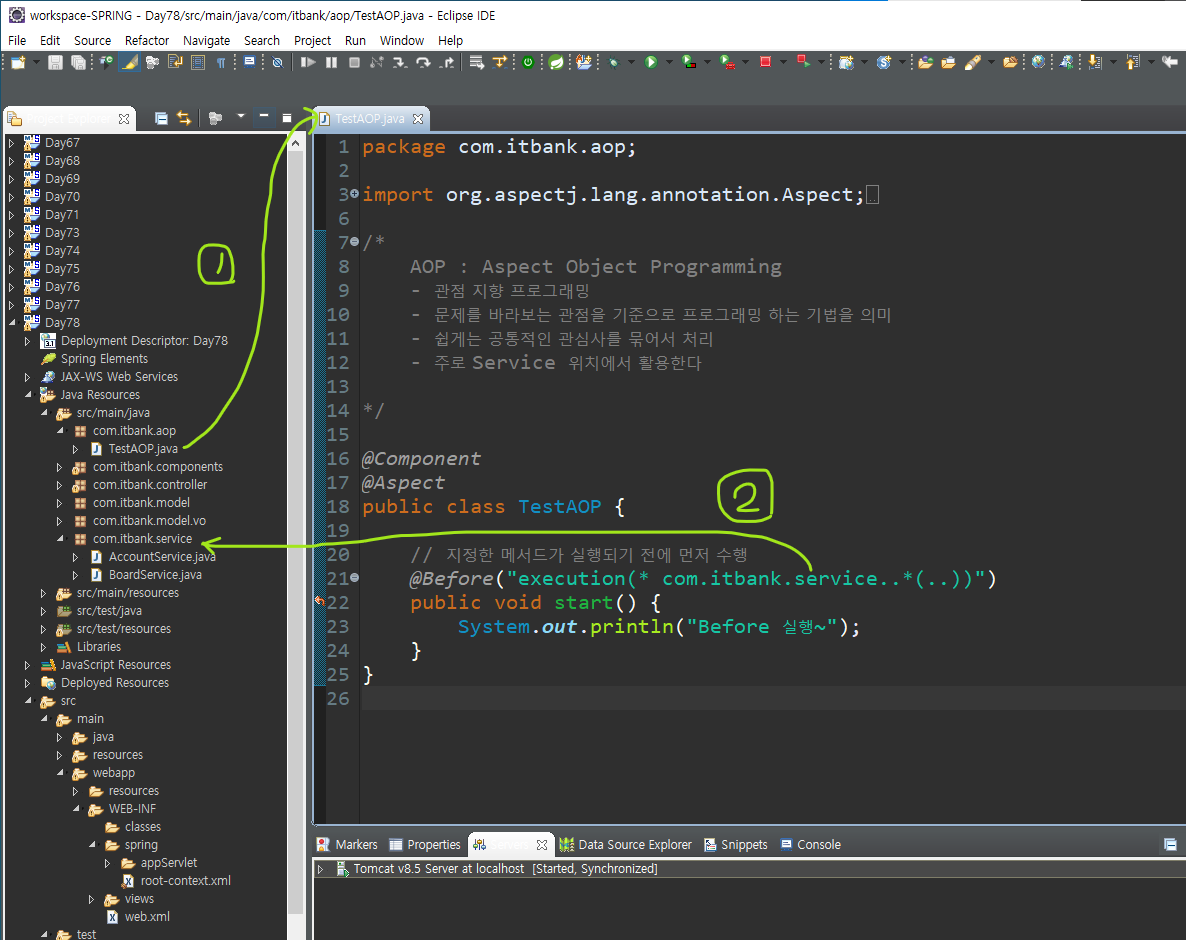Close the TestAOP.java editor tab
Screen dimensions: 1186x940
pos(418,119)
